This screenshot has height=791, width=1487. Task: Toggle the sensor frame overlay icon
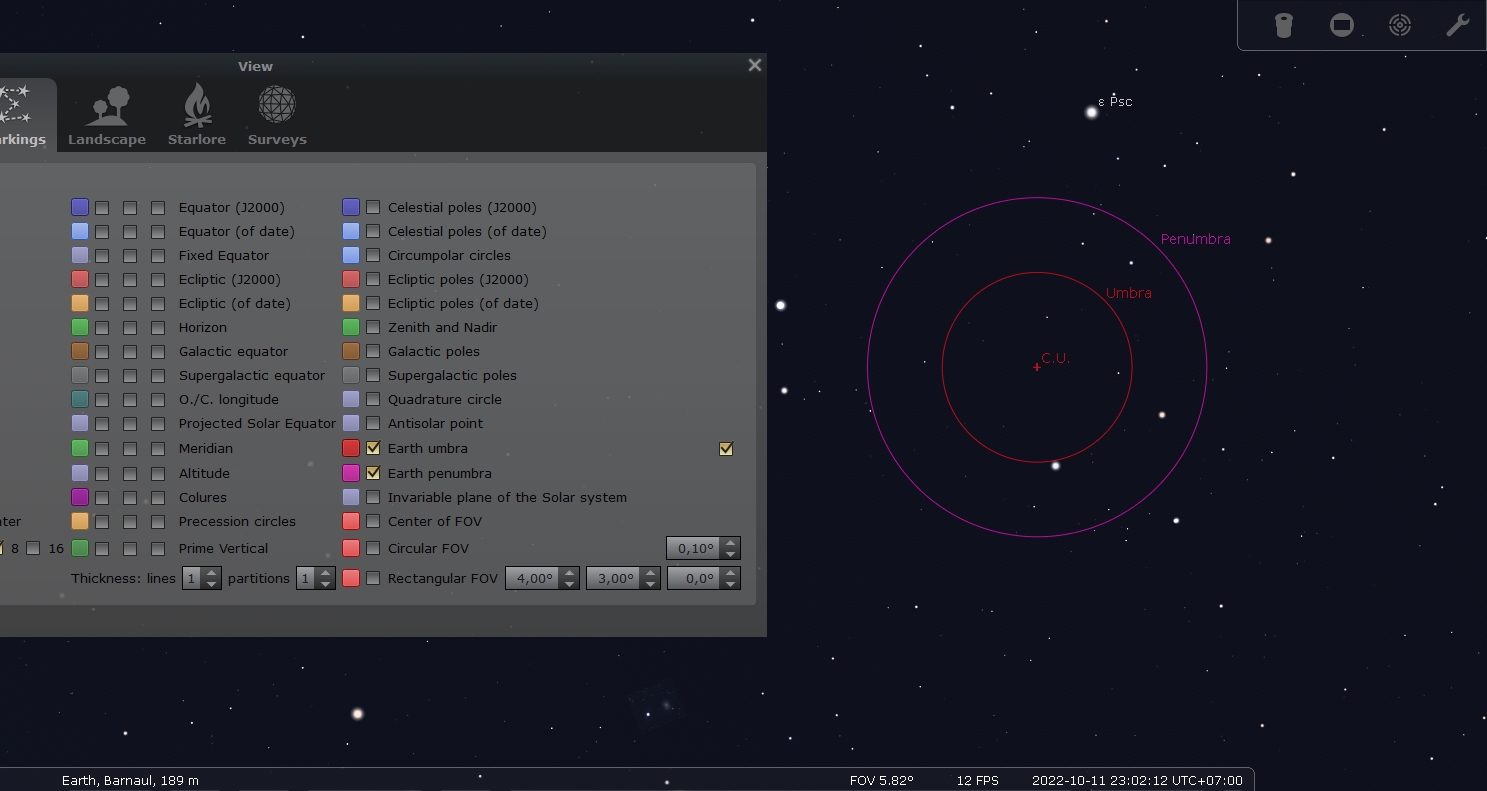pos(1342,25)
